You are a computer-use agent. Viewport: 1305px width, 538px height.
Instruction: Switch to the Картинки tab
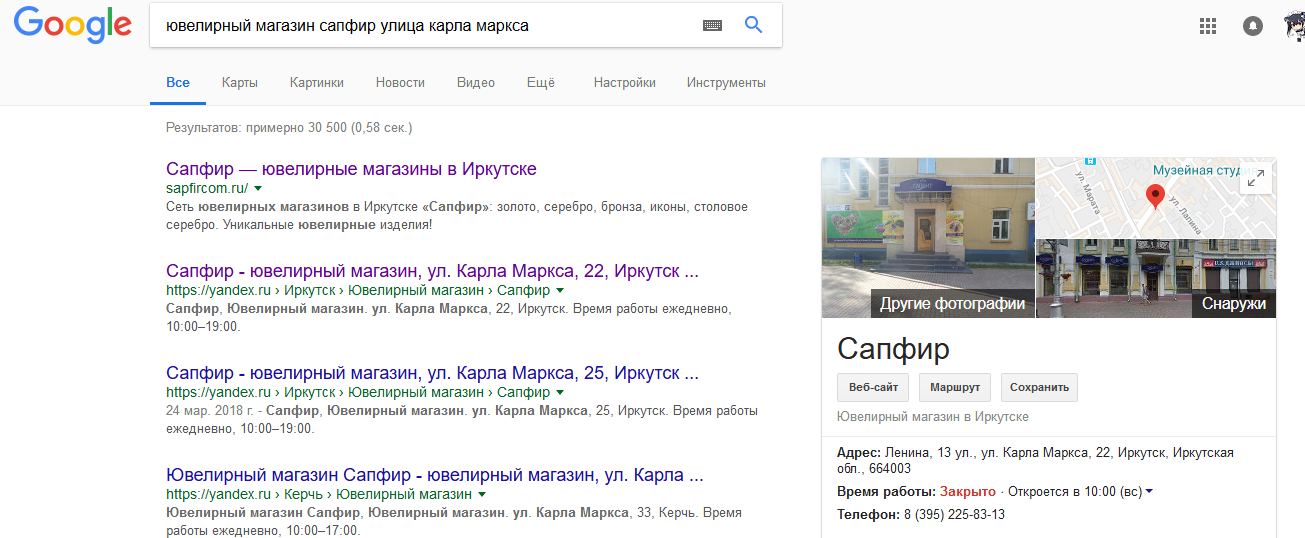[317, 83]
